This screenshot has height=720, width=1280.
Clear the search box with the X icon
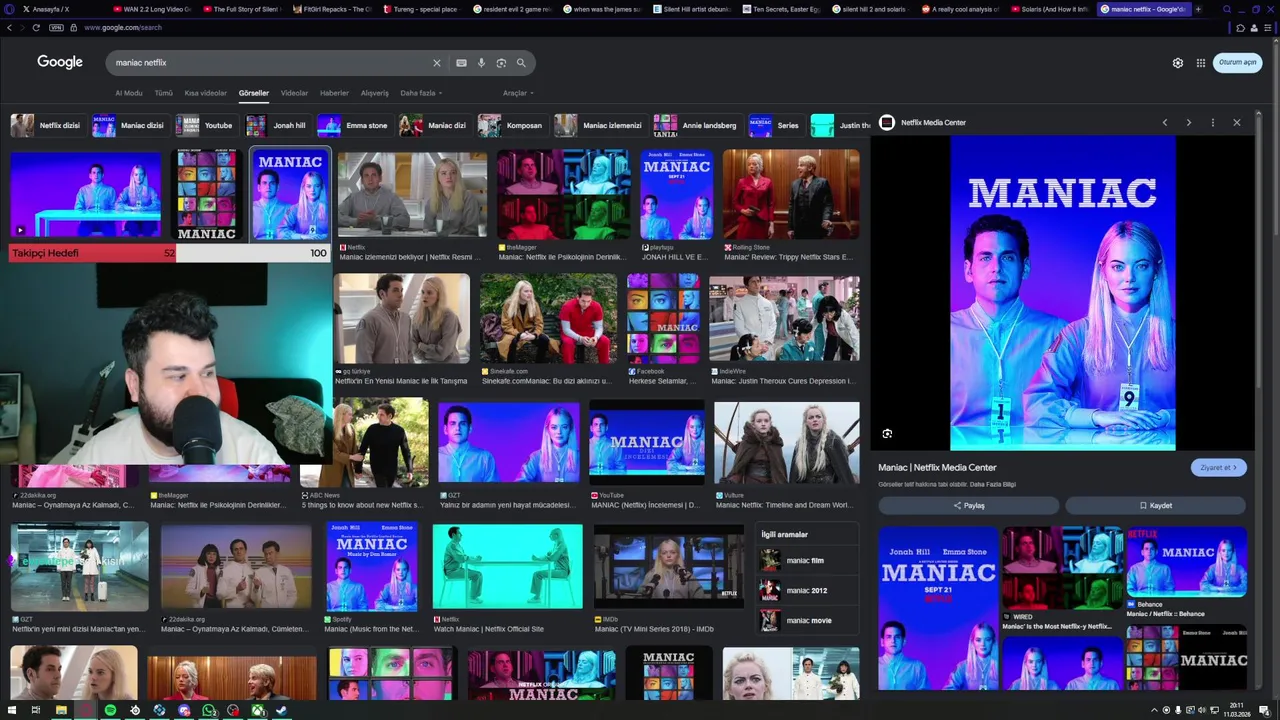point(436,63)
